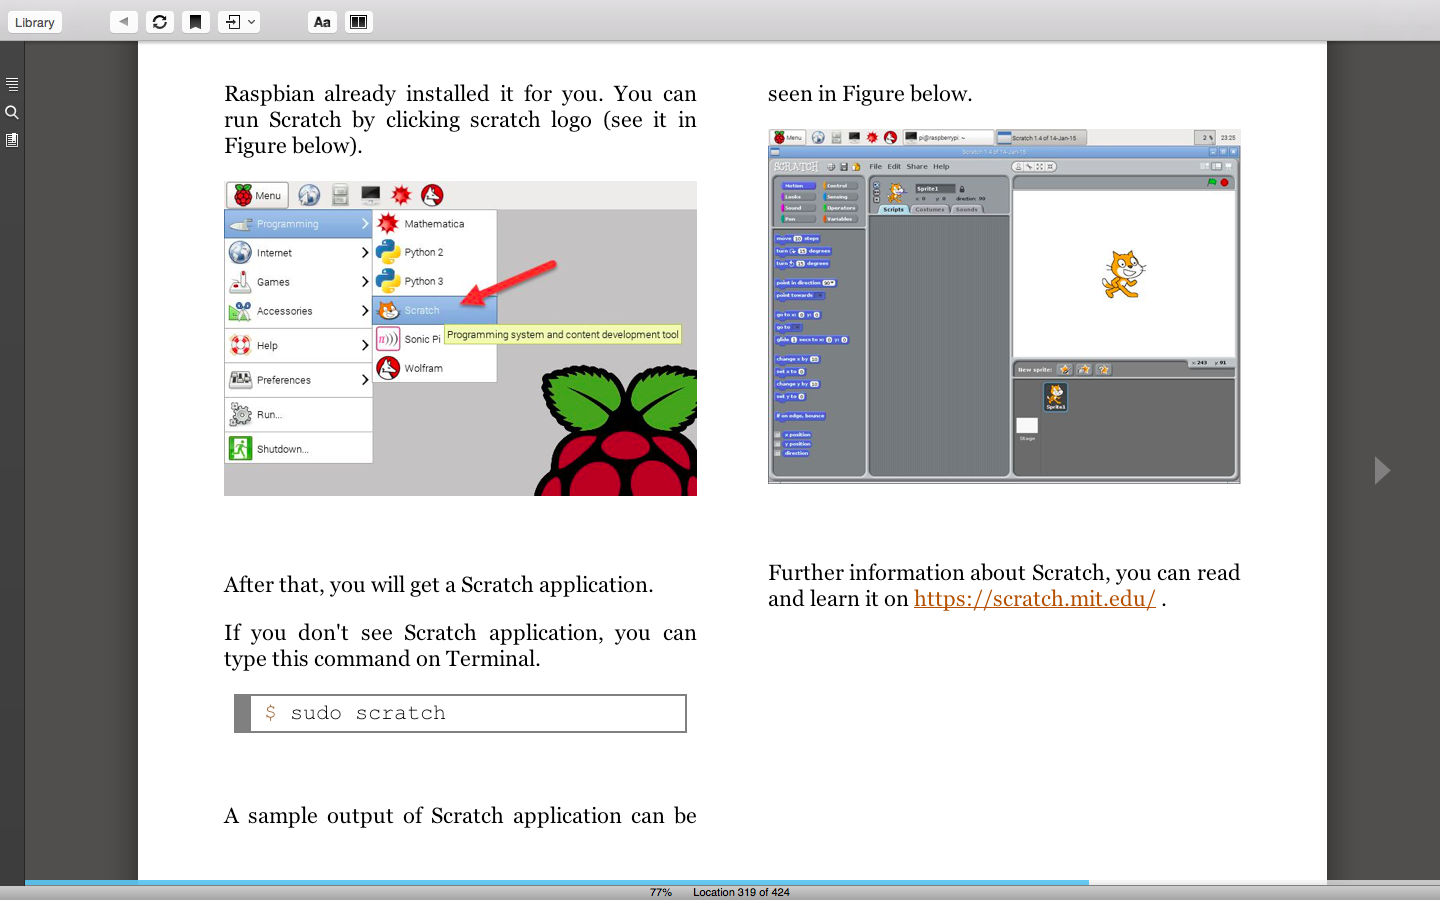
Task: Click the 'sudo scratch' command box
Action: pos(460,713)
